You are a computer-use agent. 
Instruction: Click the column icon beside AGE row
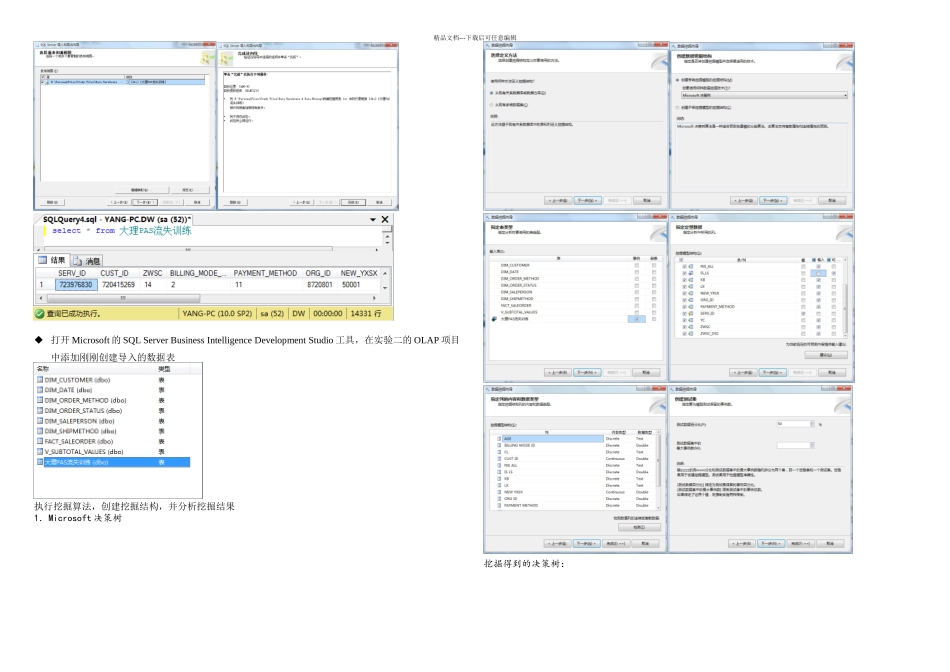[x=499, y=439]
